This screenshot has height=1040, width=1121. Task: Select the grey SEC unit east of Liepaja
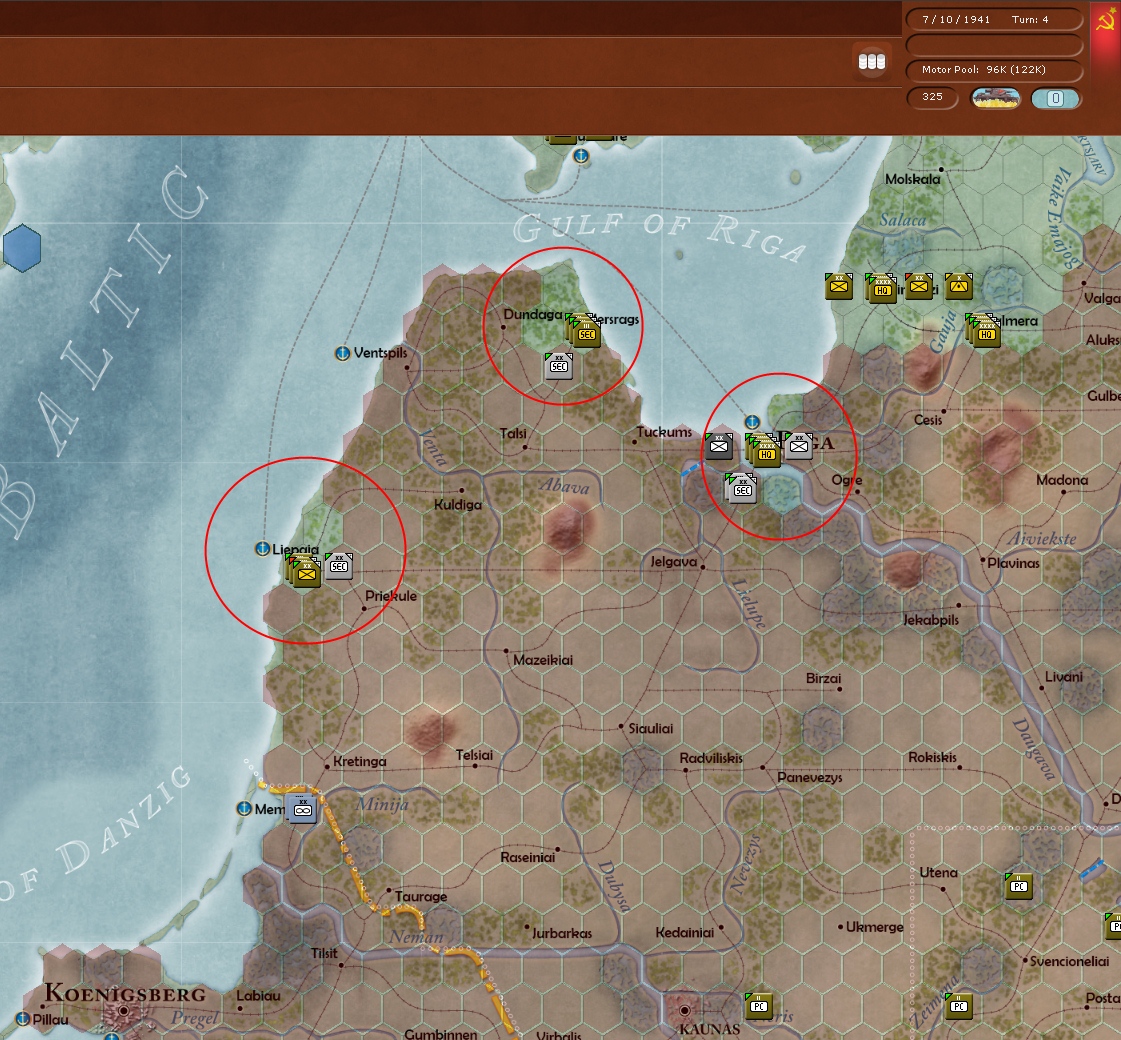[x=339, y=565]
